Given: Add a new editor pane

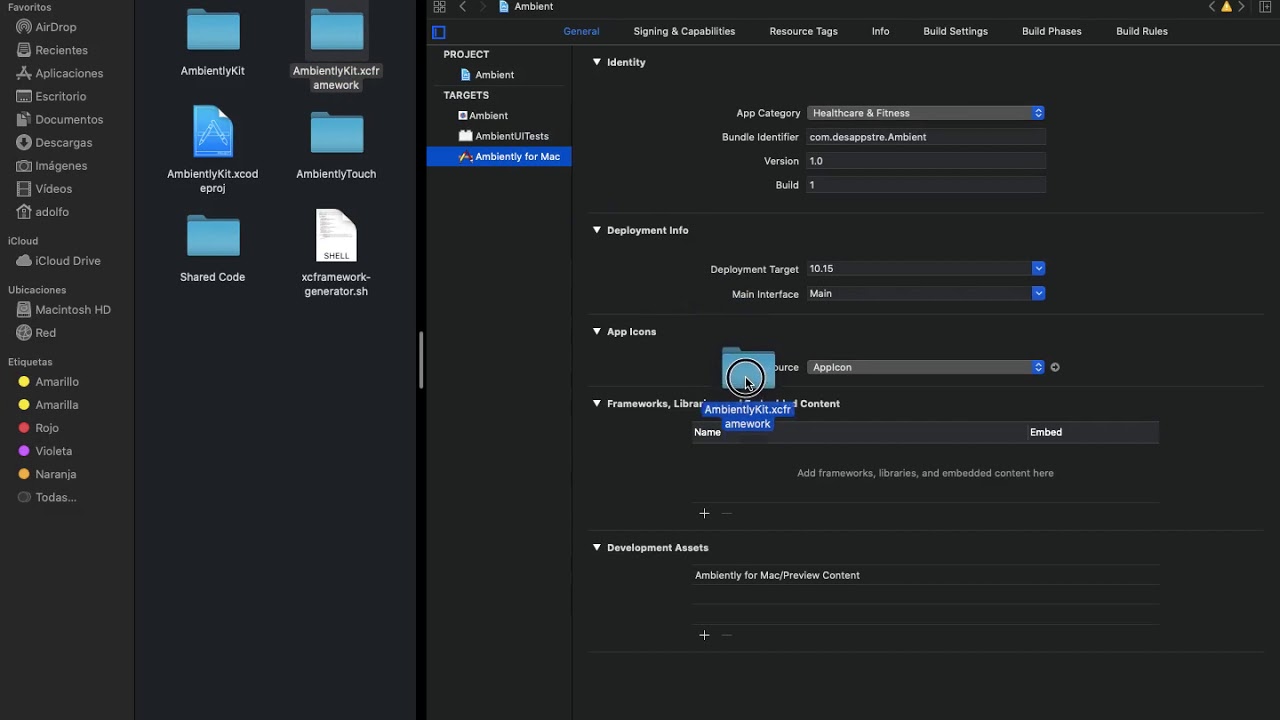Looking at the screenshot, I should click(x=1265, y=7).
